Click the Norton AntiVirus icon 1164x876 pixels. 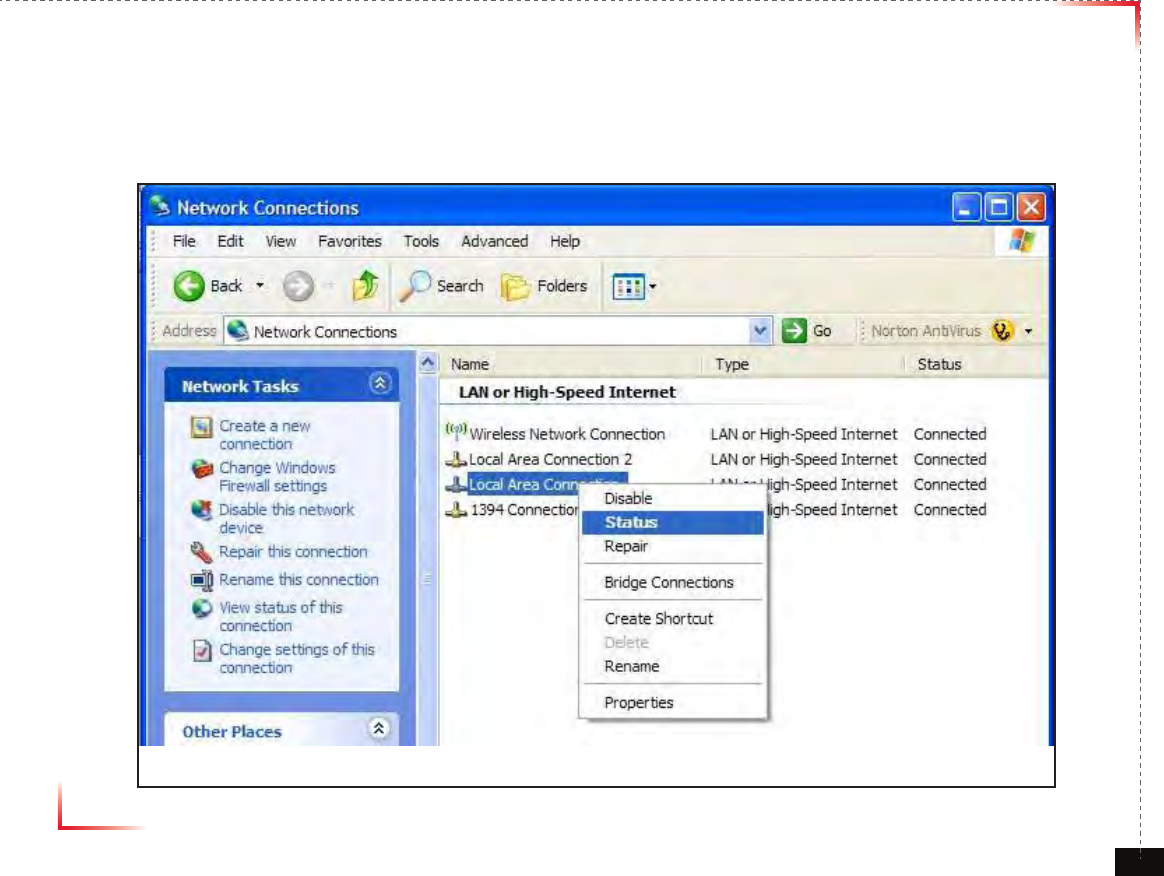click(1002, 331)
